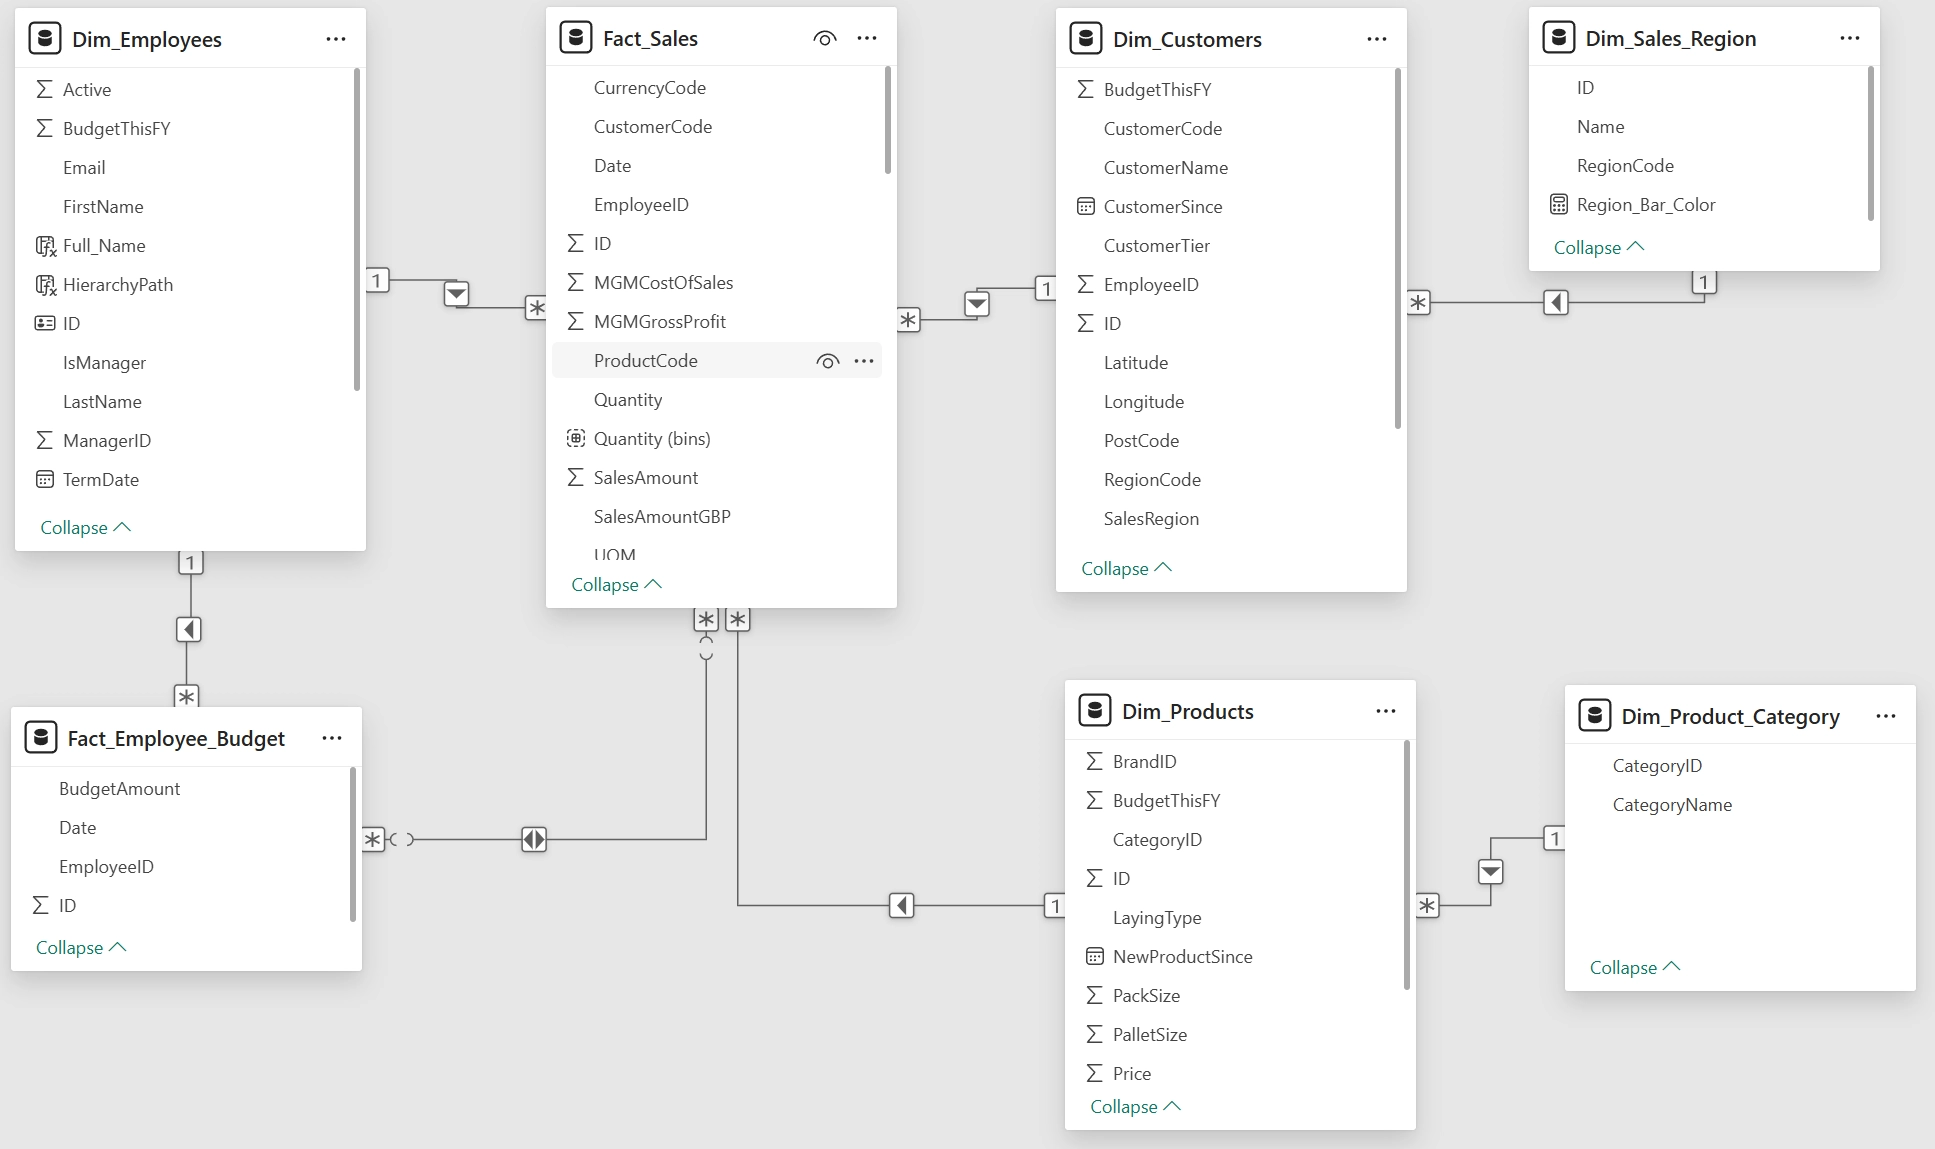Click the calendar icon next to CustomerSince

tap(1086, 206)
